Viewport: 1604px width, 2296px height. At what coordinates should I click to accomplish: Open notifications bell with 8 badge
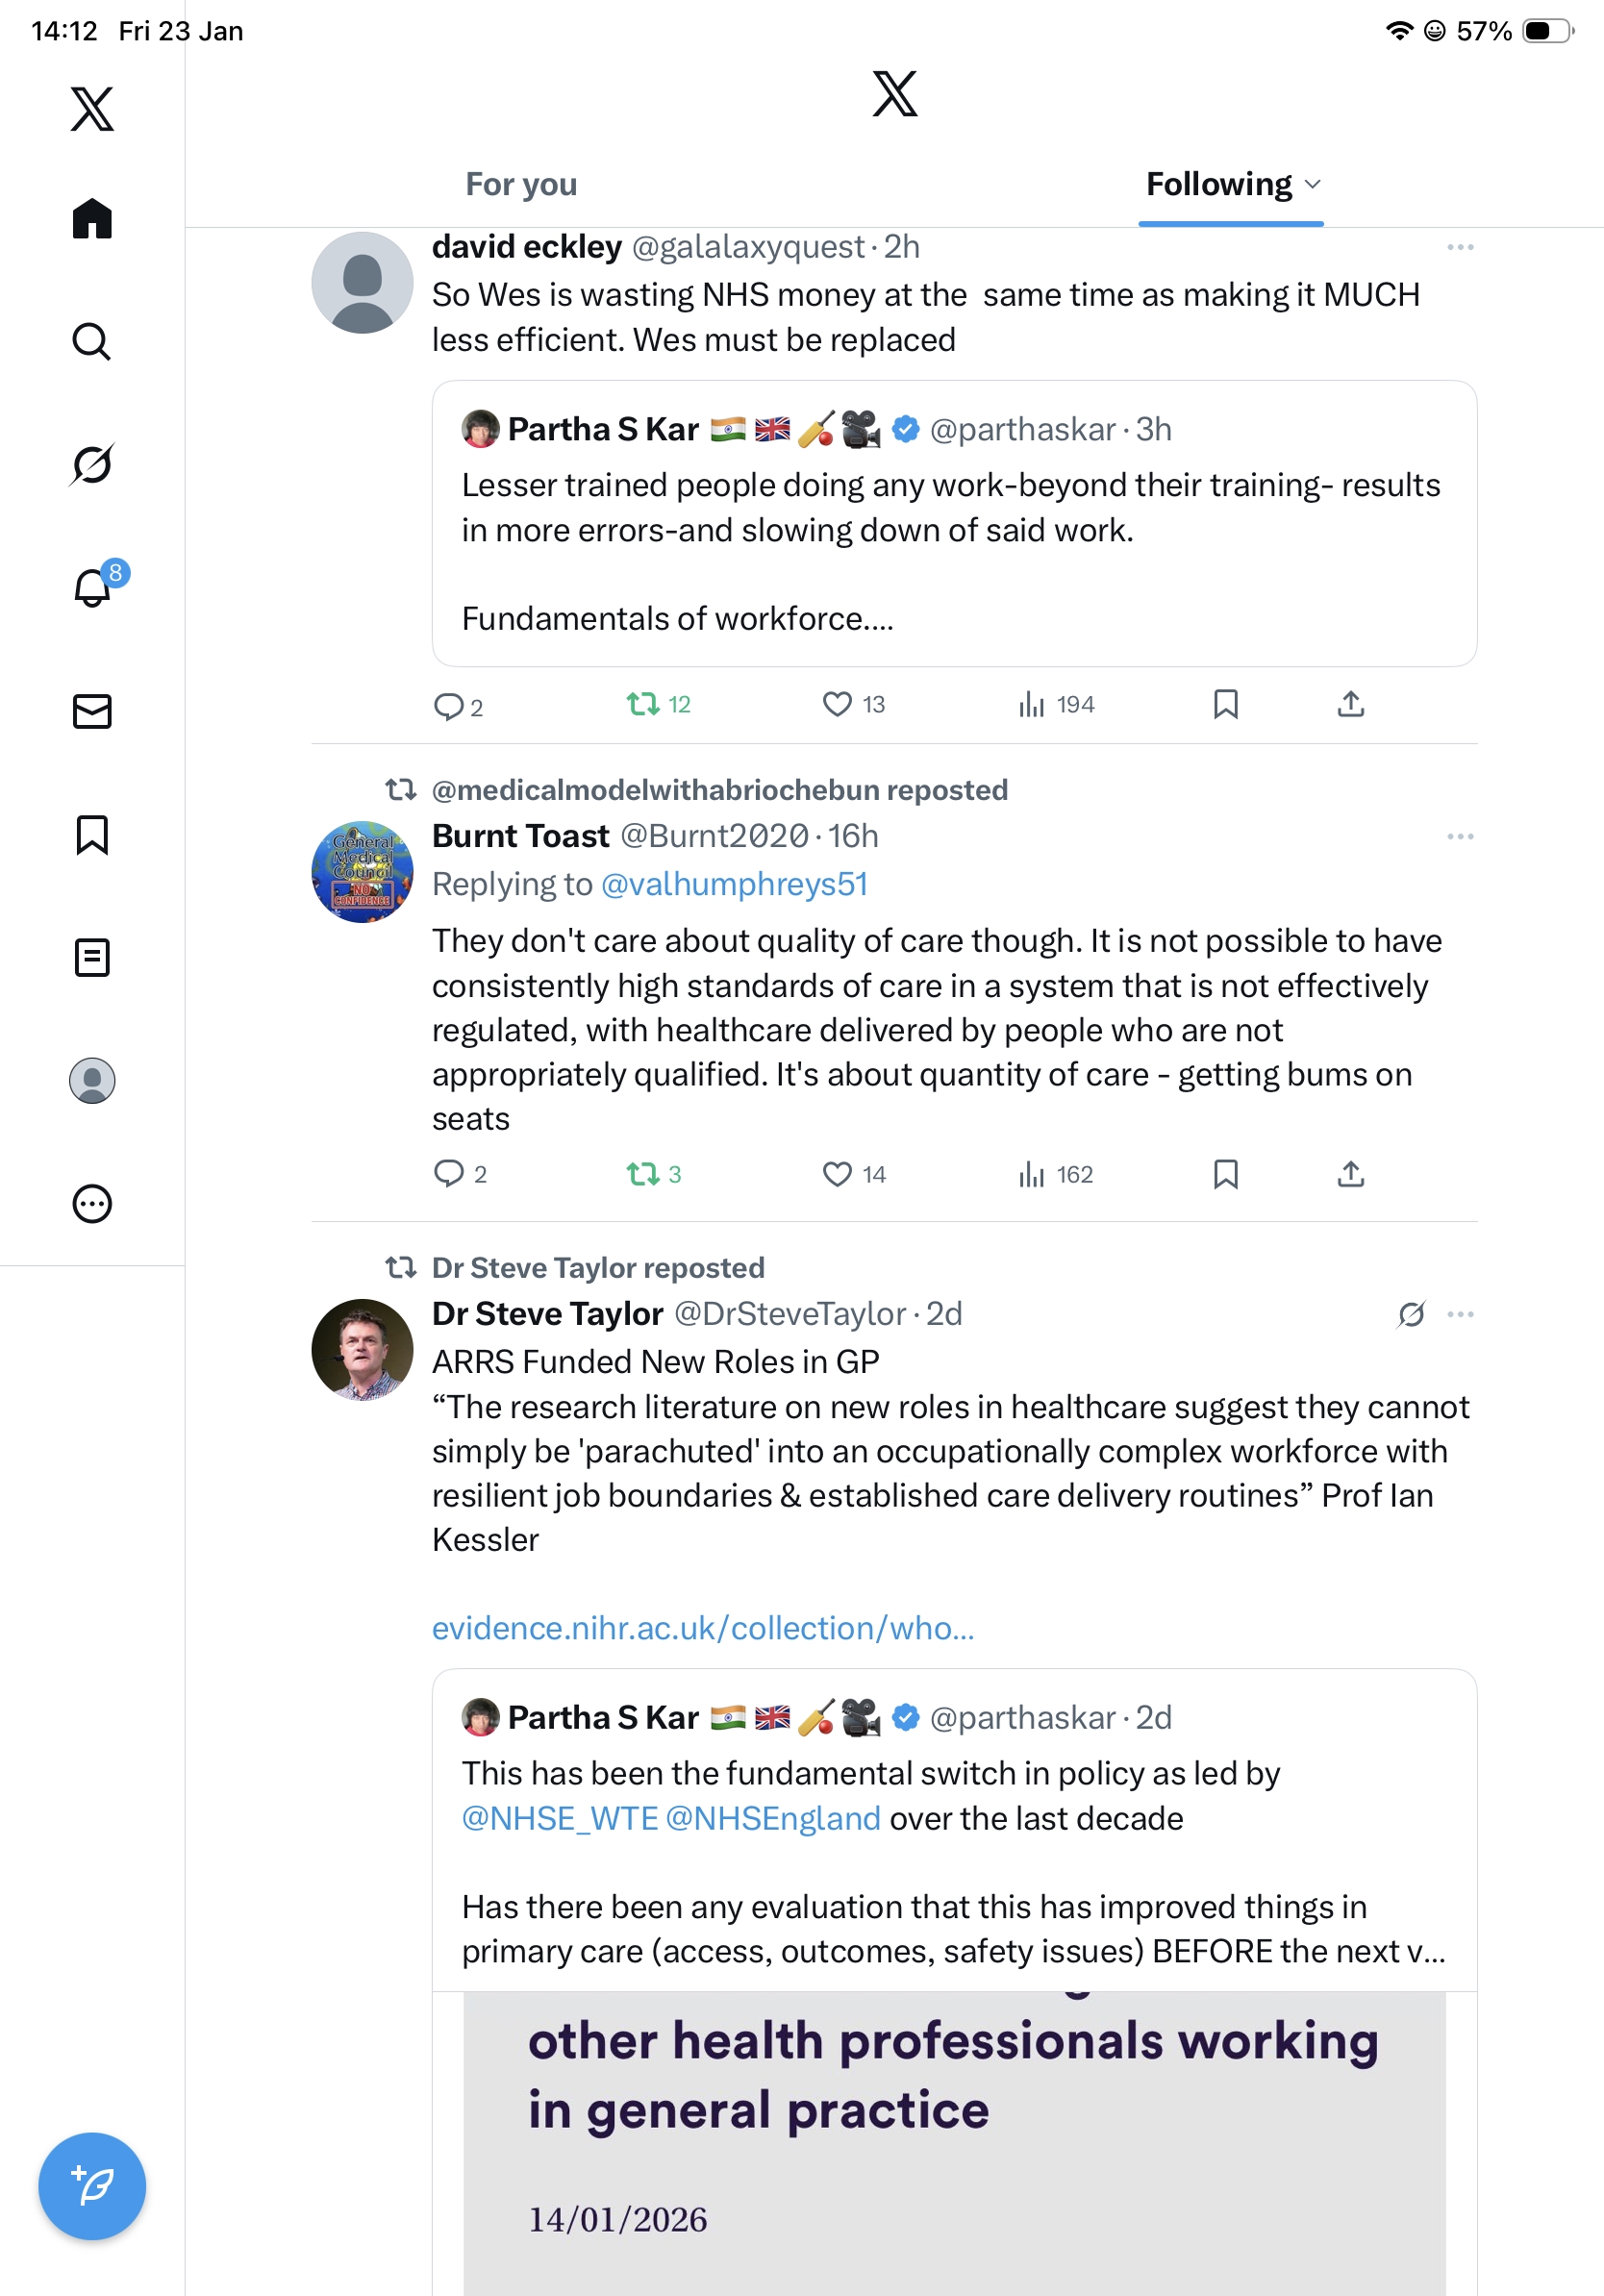pos(93,587)
